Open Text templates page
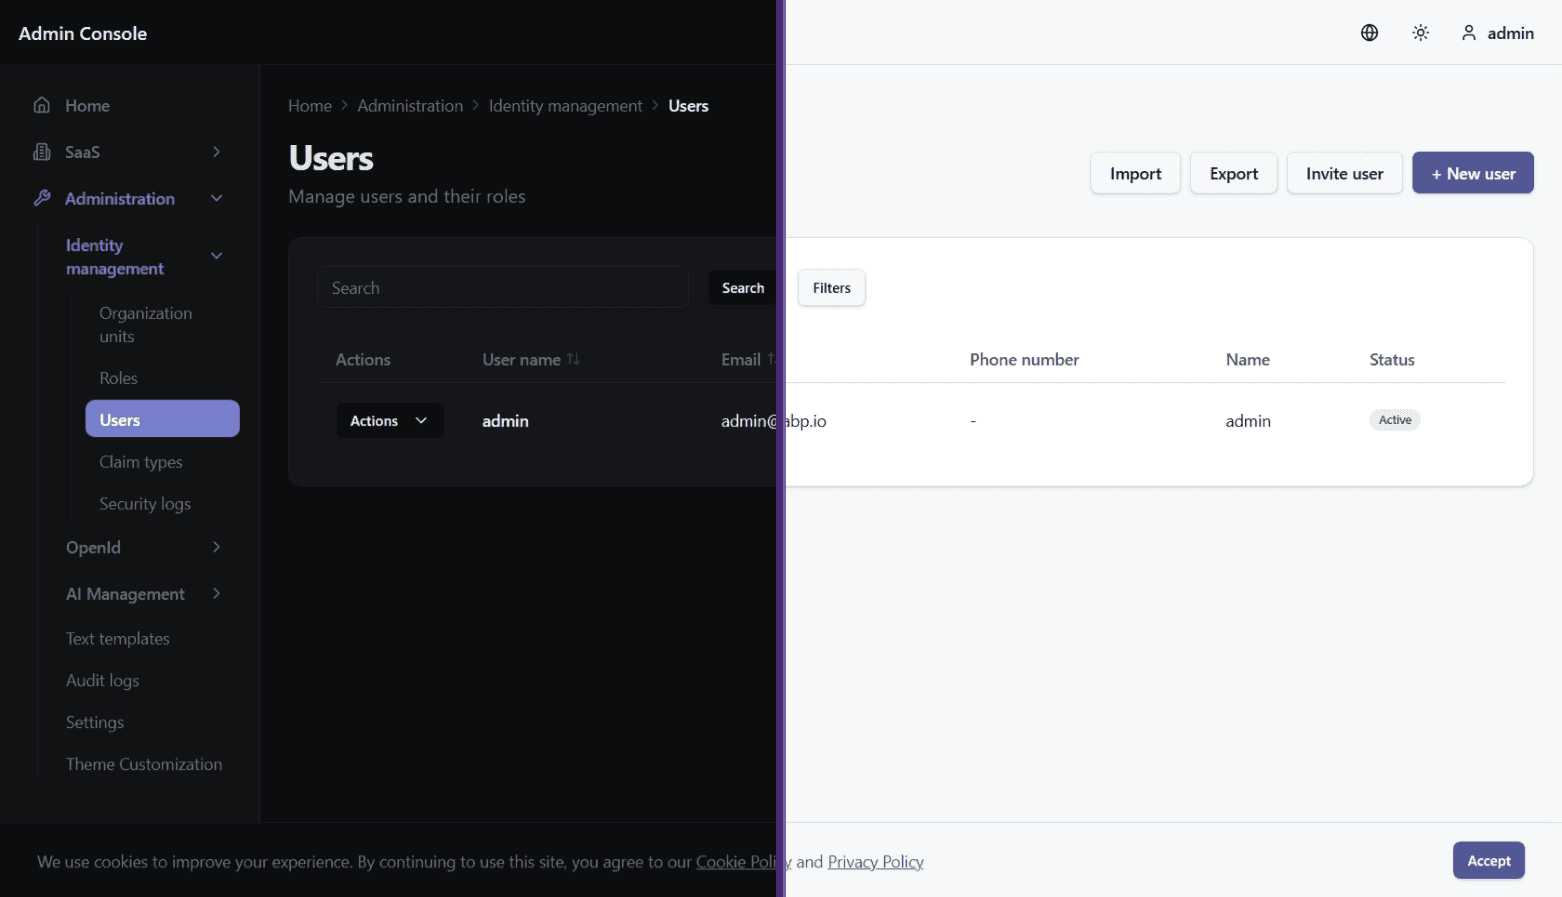Image resolution: width=1562 pixels, height=897 pixels. click(x=118, y=639)
